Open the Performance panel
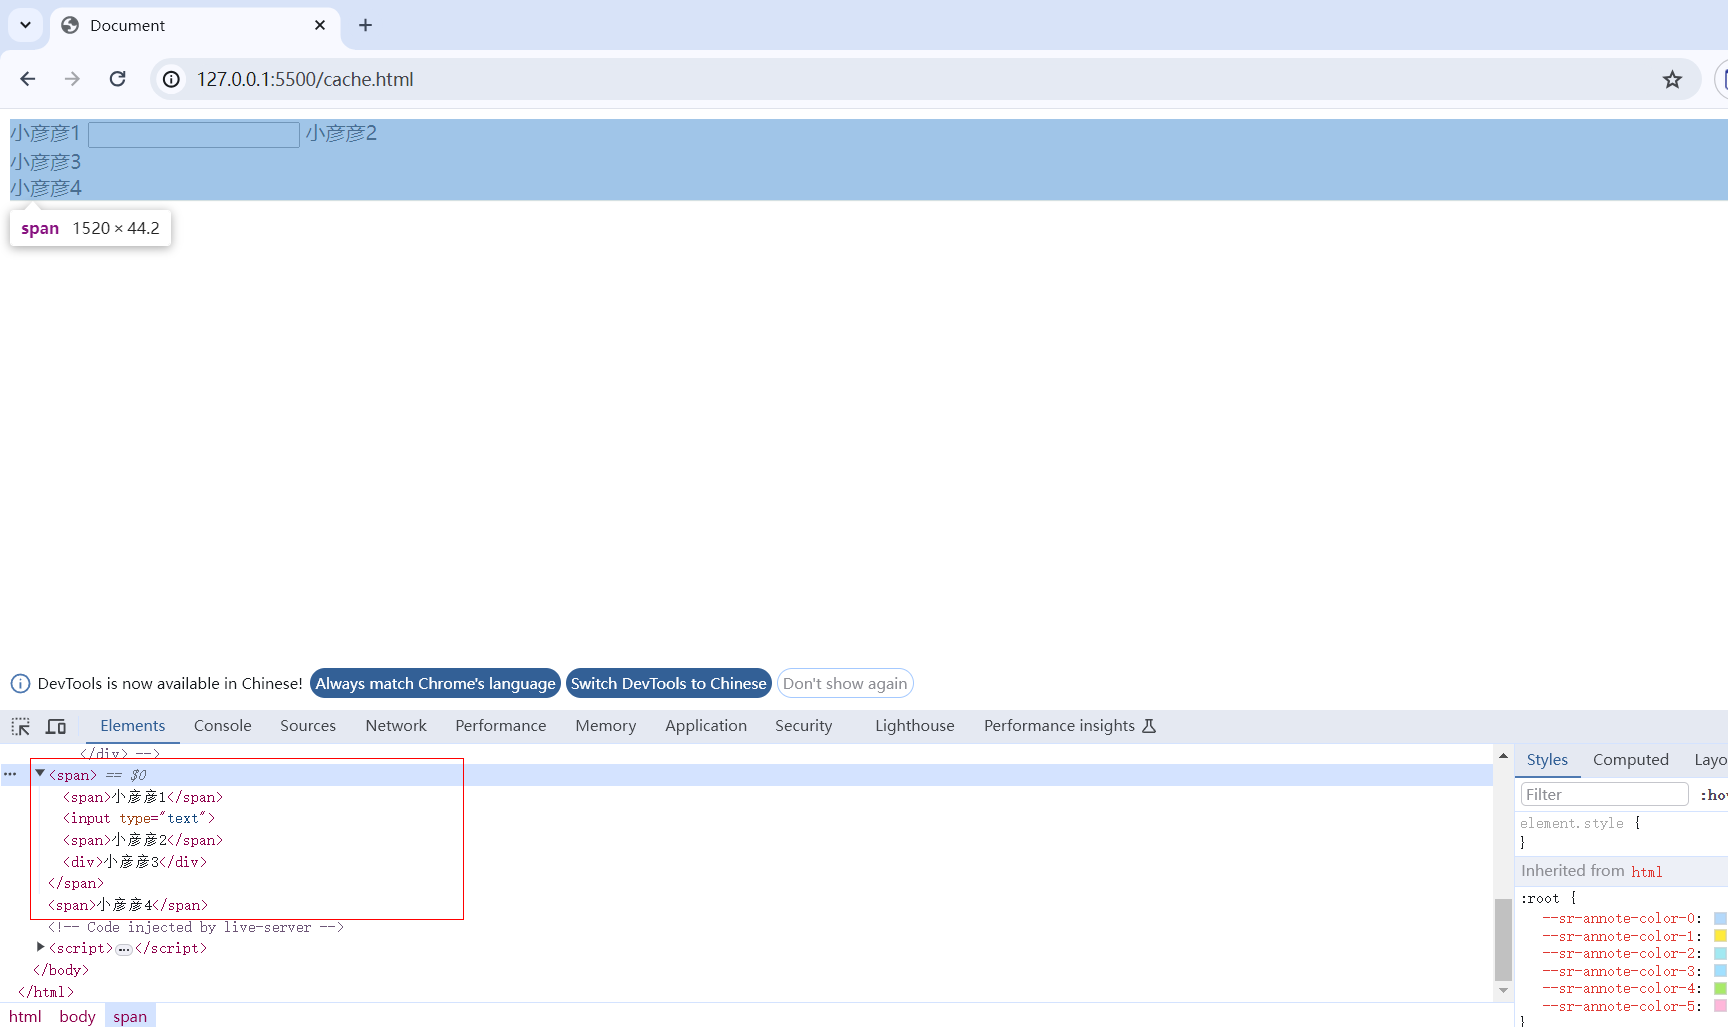The width and height of the screenshot is (1728, 1027). point(500,726)
